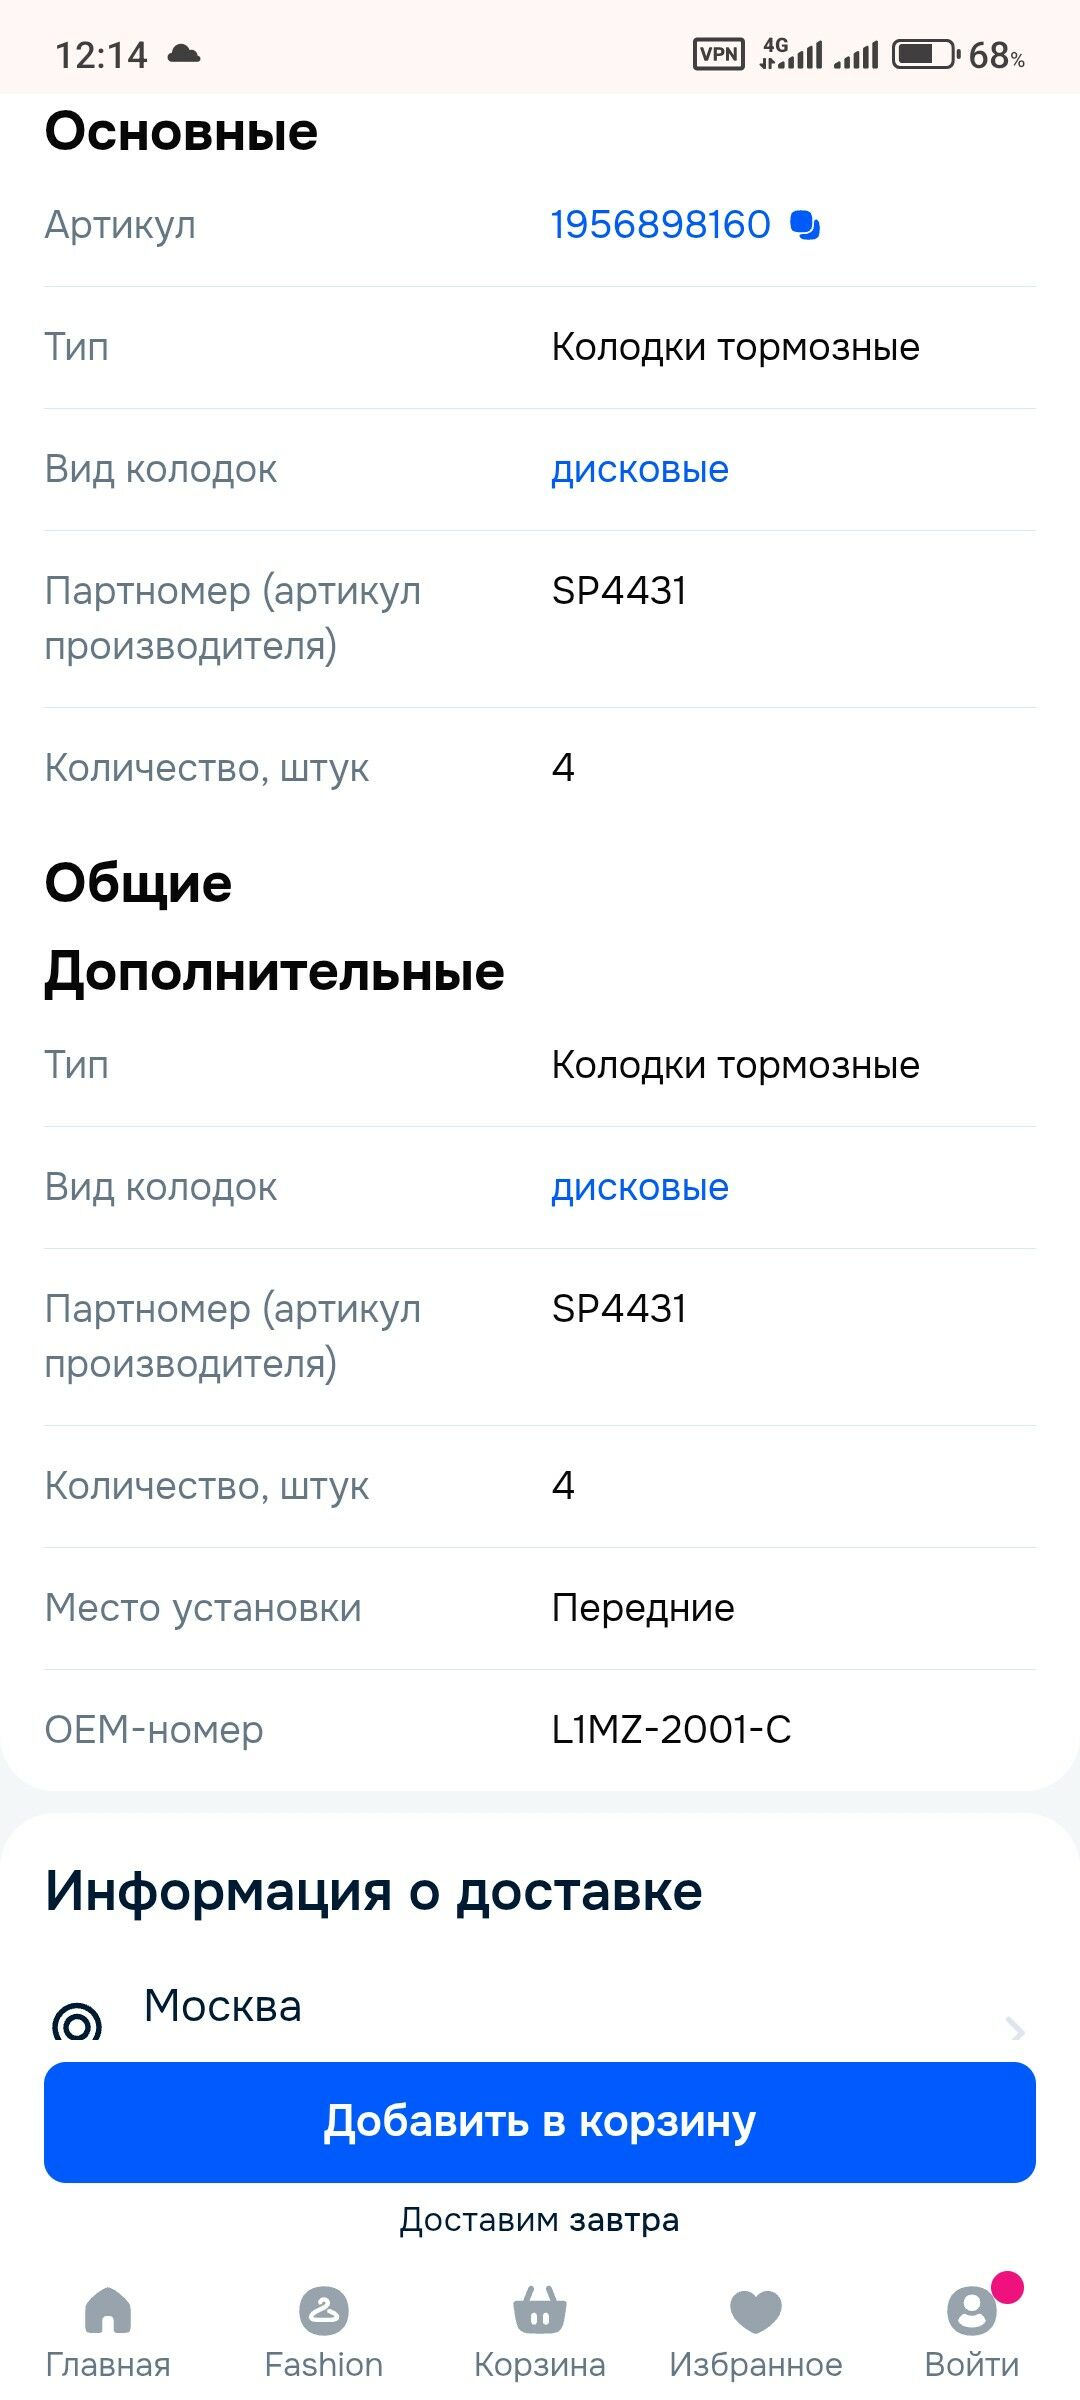
Task: Tap the battery indicator in status bar
Action: 925,54
